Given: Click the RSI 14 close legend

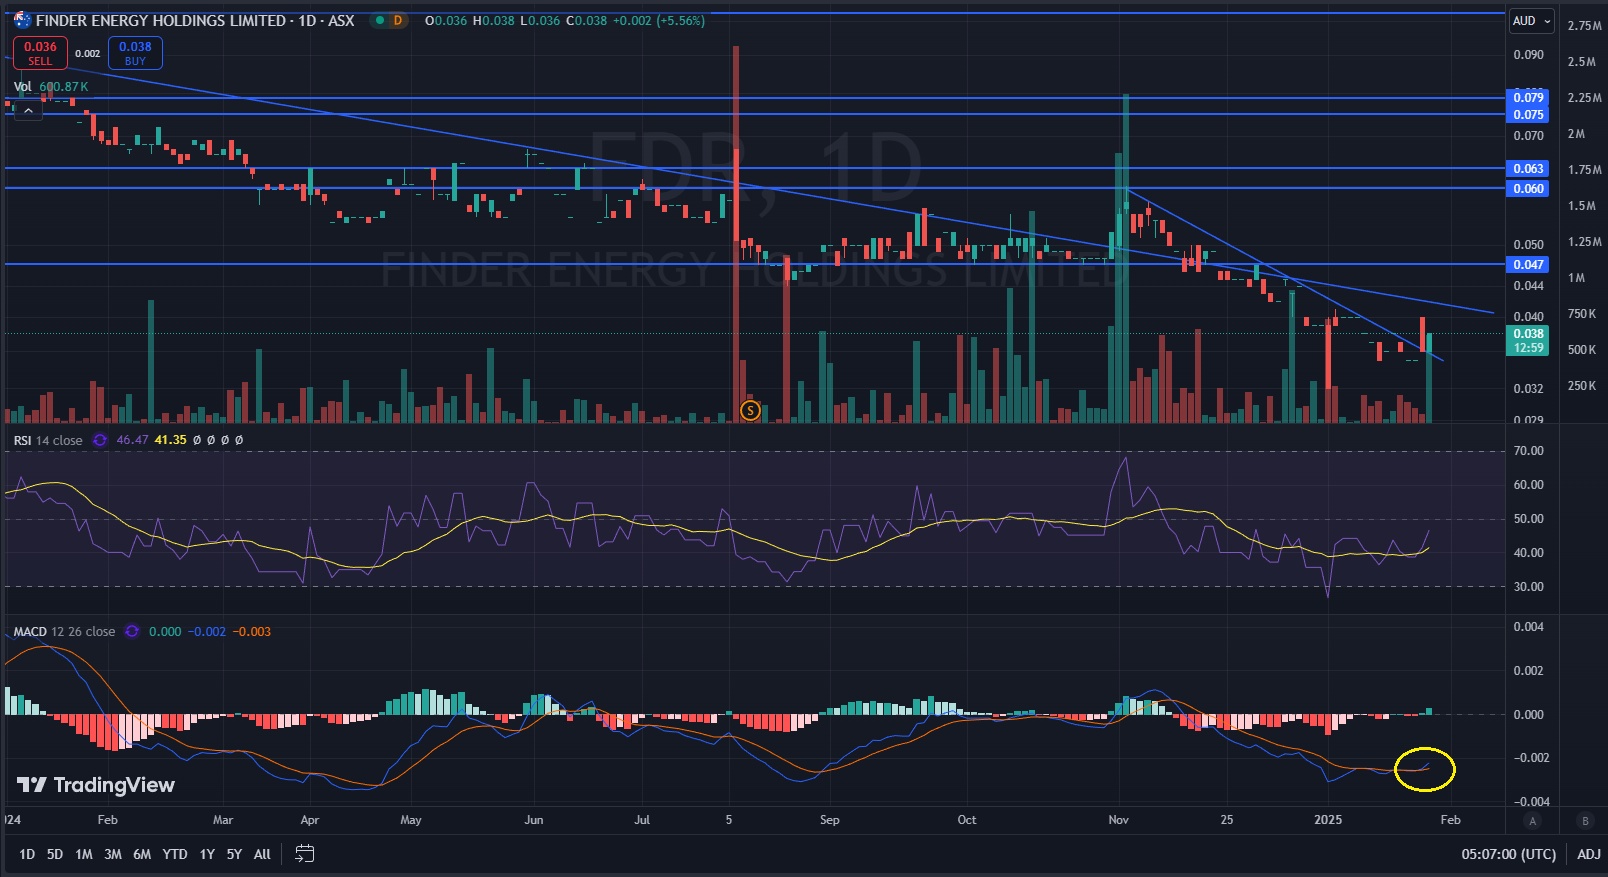Looking at the screenshot, I should pos(48,440).
